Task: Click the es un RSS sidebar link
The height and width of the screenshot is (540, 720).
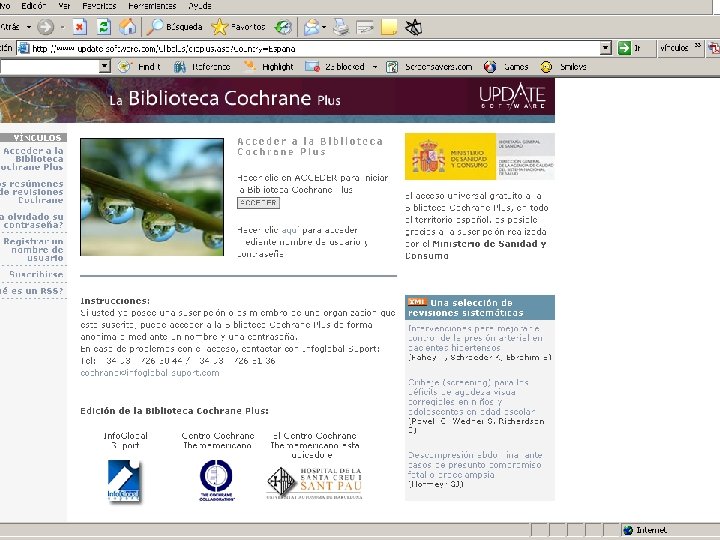Action: 32,291
